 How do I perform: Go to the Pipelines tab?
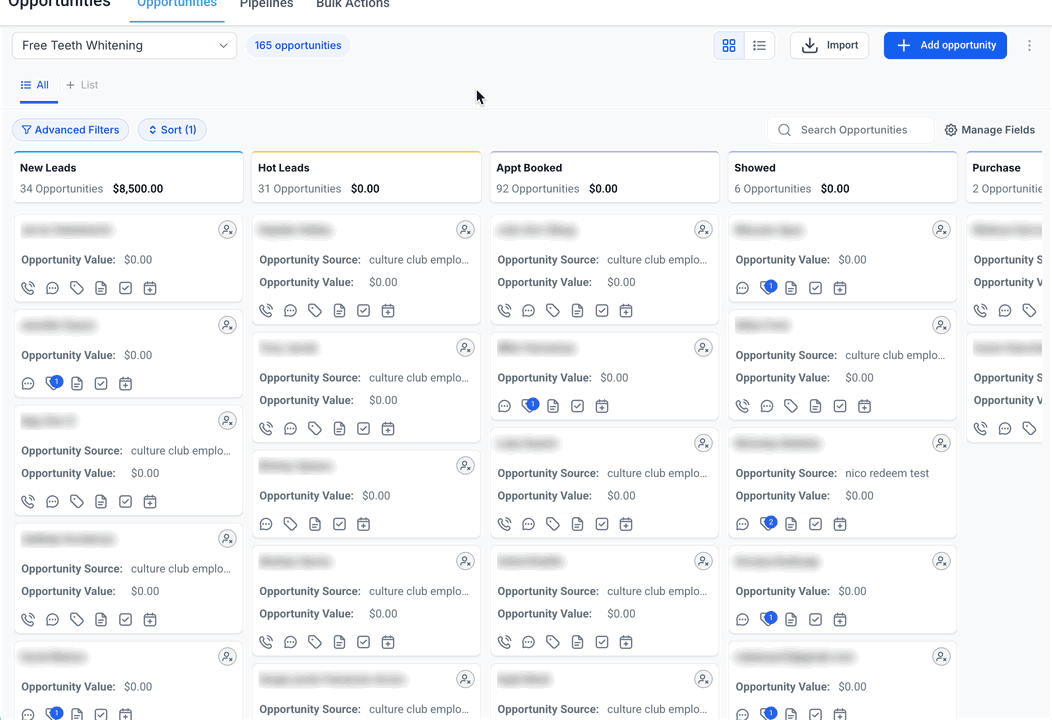click(266, 5)
